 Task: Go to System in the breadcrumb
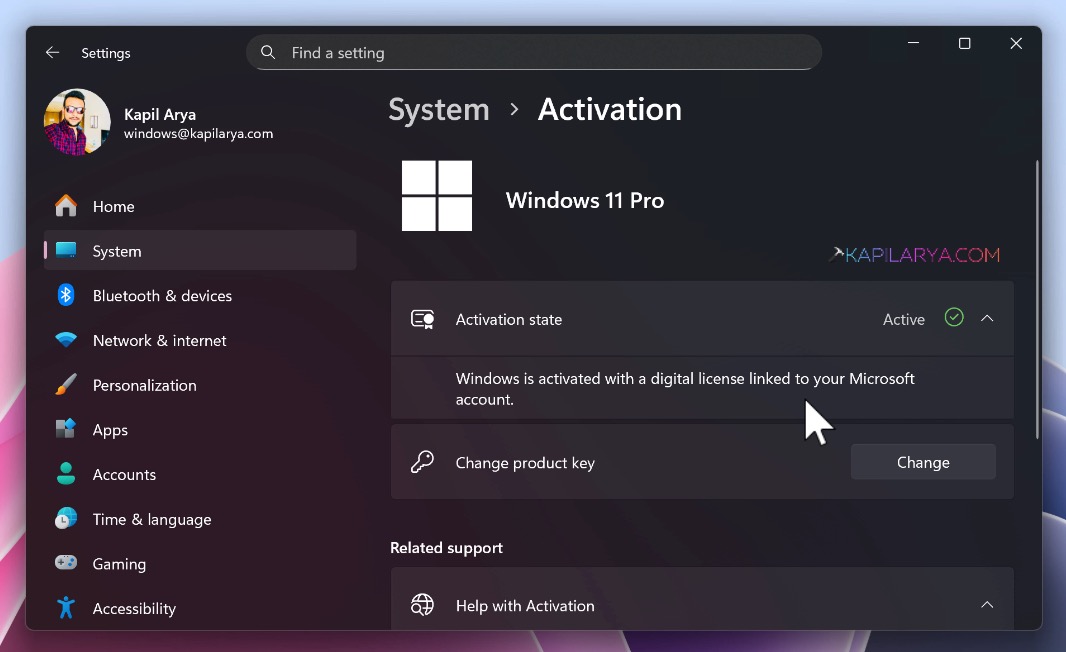(439, 109)
